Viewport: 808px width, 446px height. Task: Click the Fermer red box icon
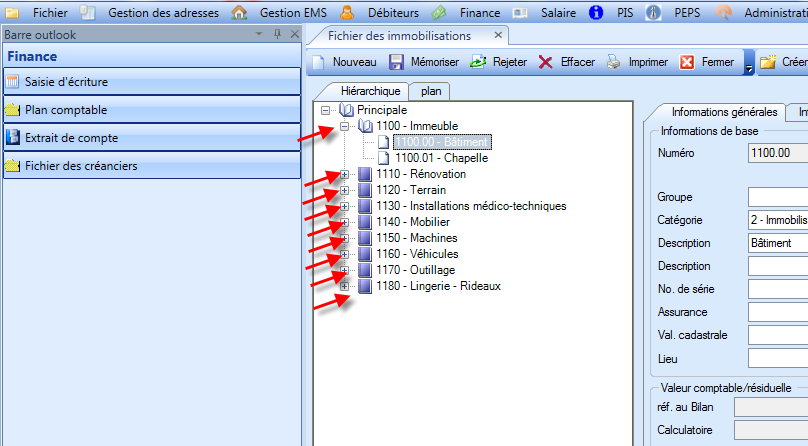click(687, 62)
